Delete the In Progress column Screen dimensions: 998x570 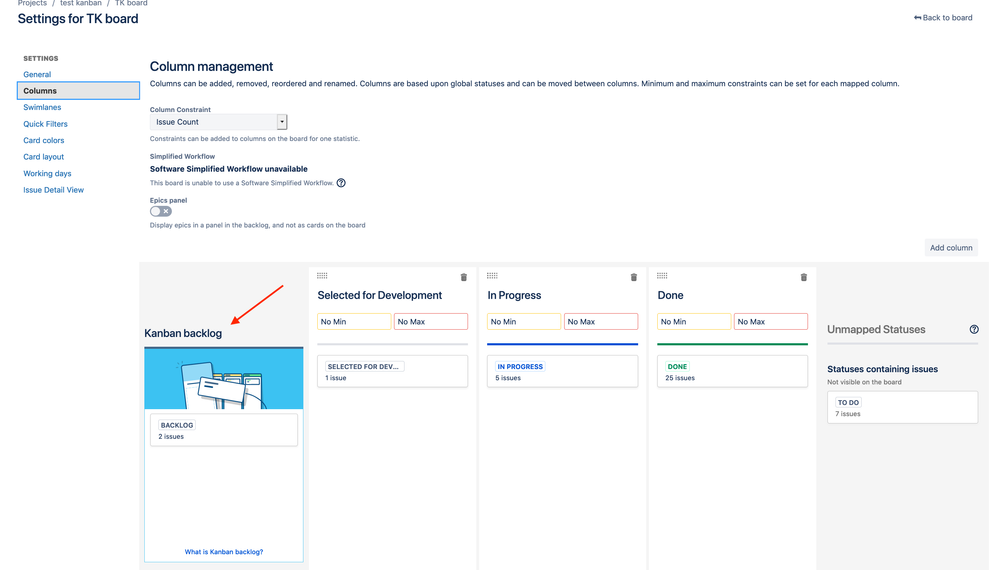[x=633, y=277]
